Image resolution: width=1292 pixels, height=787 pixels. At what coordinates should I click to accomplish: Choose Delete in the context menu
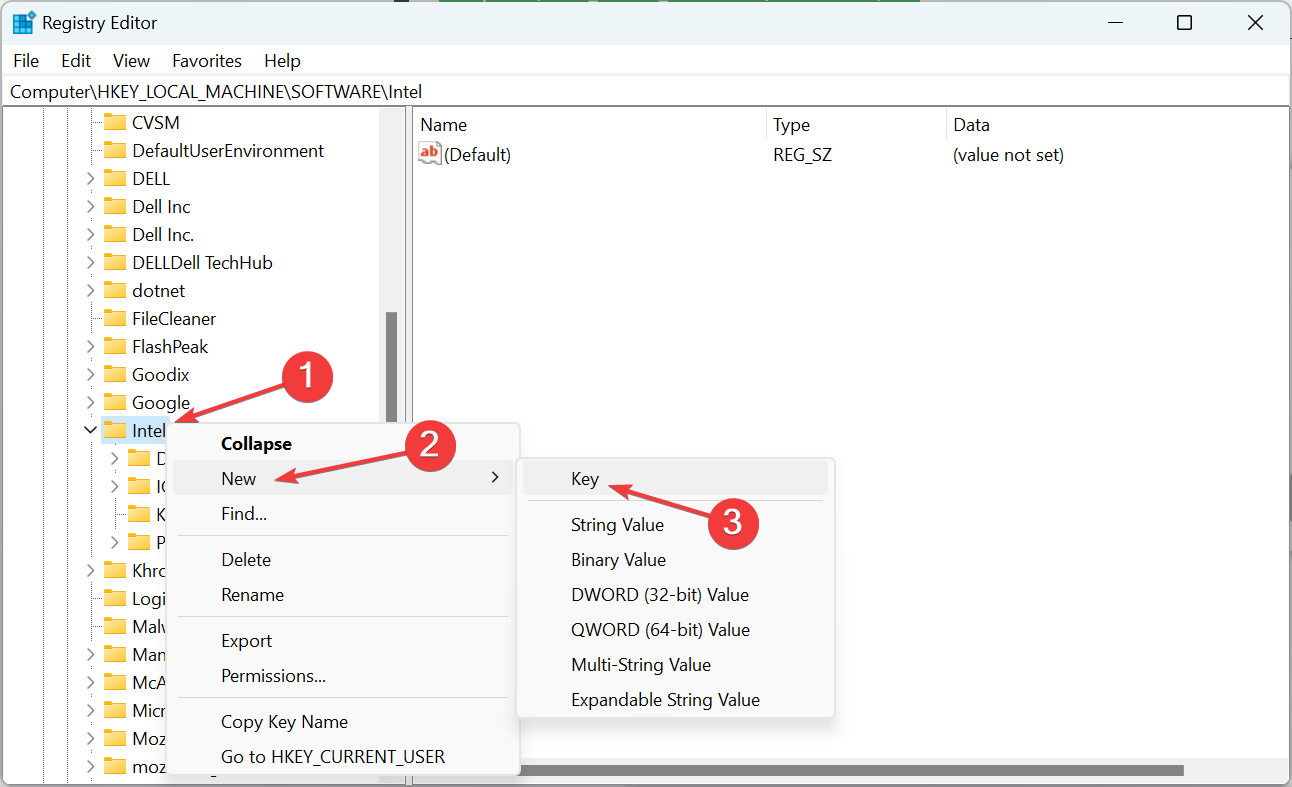click(x=343, y=560)
